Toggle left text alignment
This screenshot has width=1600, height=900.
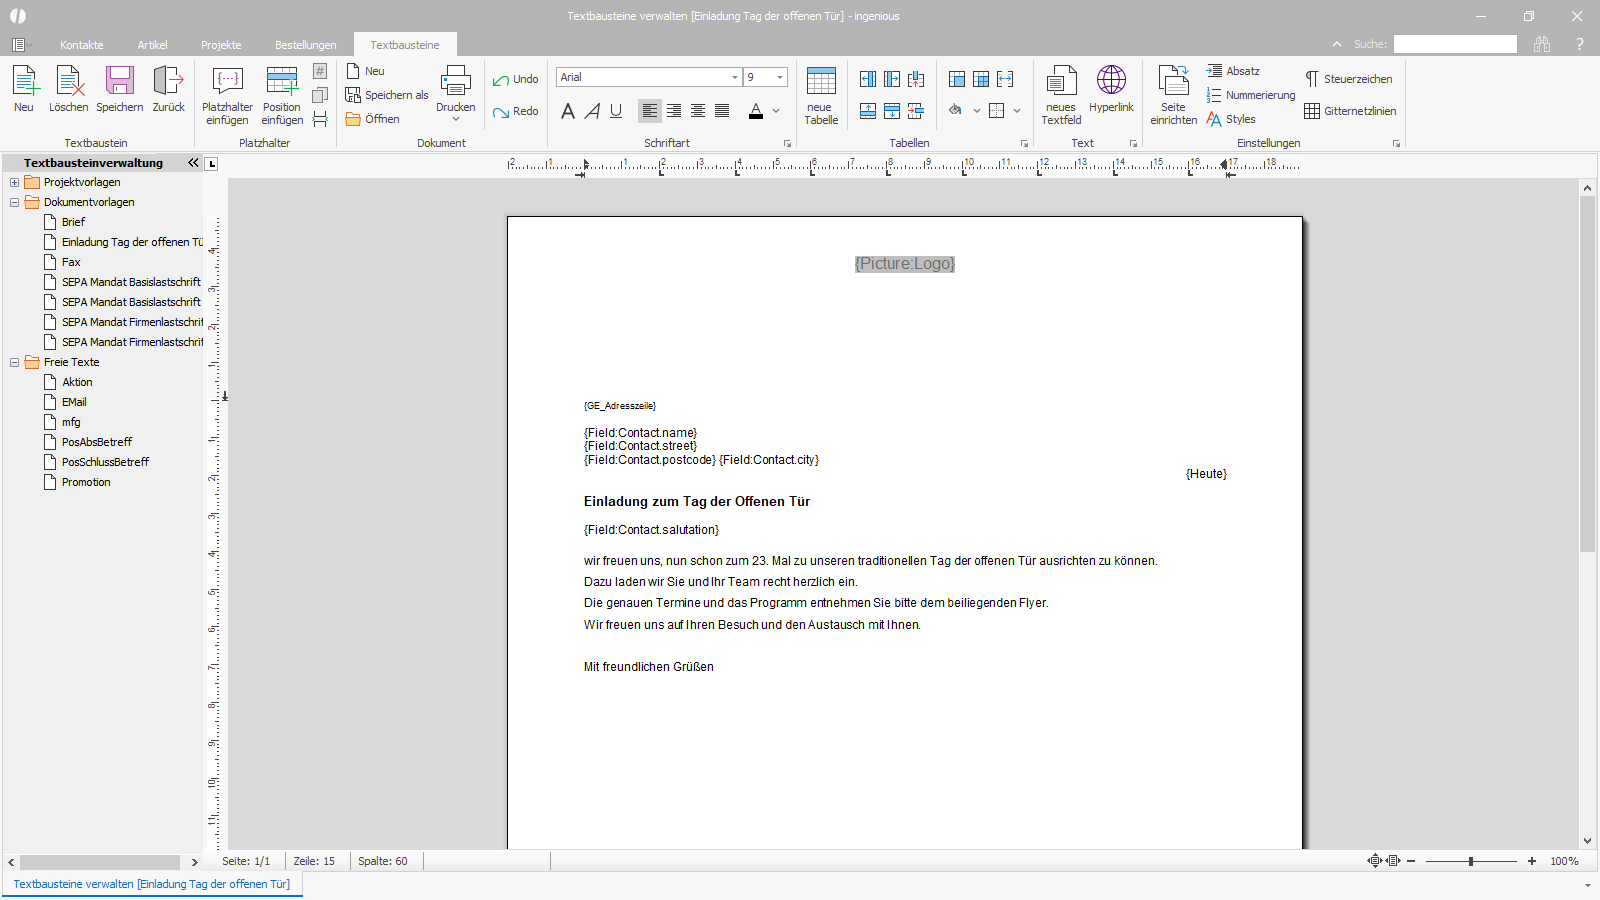click(650, 111)
